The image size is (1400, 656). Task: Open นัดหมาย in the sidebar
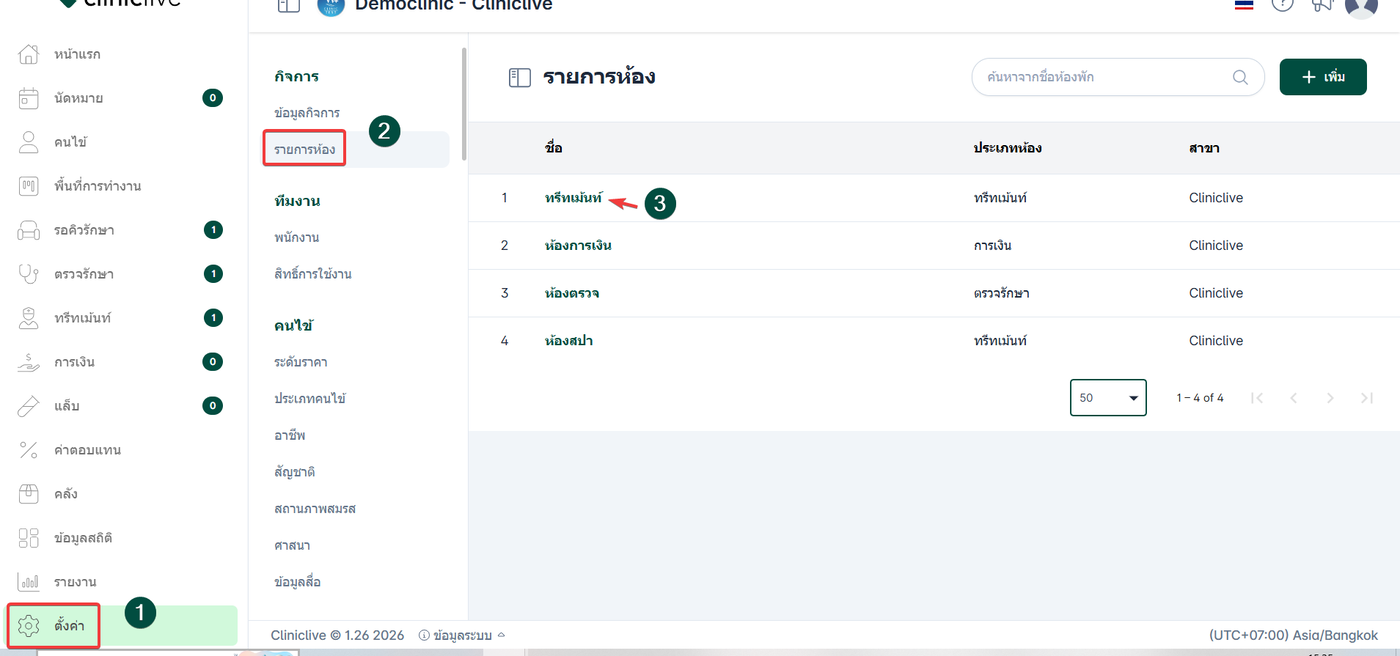pyautogui.click(x=79, y=98)
